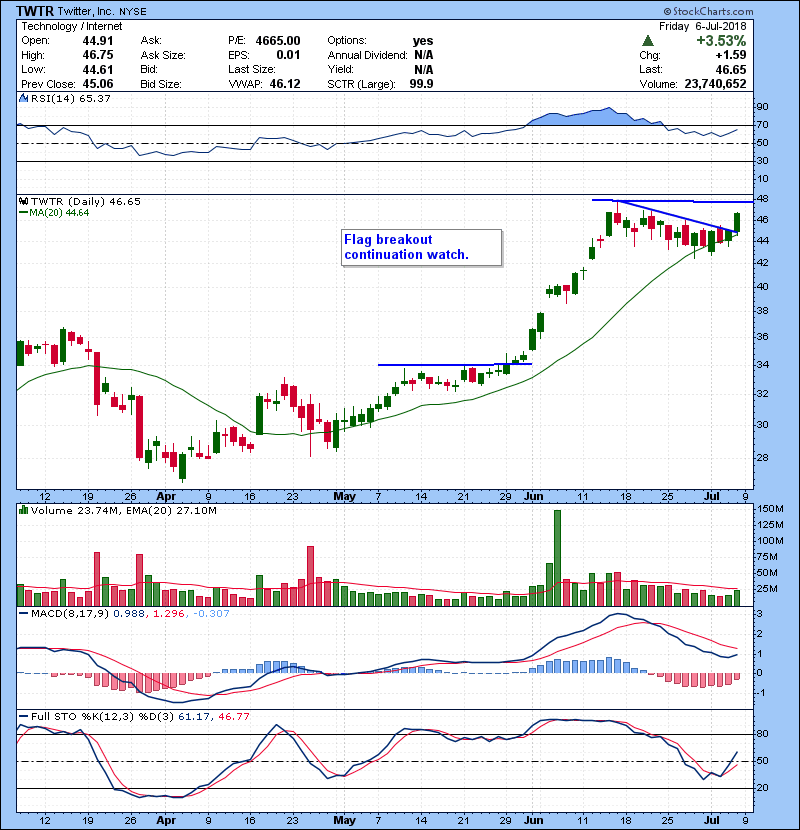Open the StockCharts.com attribution link
The height and width of the screenshot is (830, 800).
pos(708,11)
